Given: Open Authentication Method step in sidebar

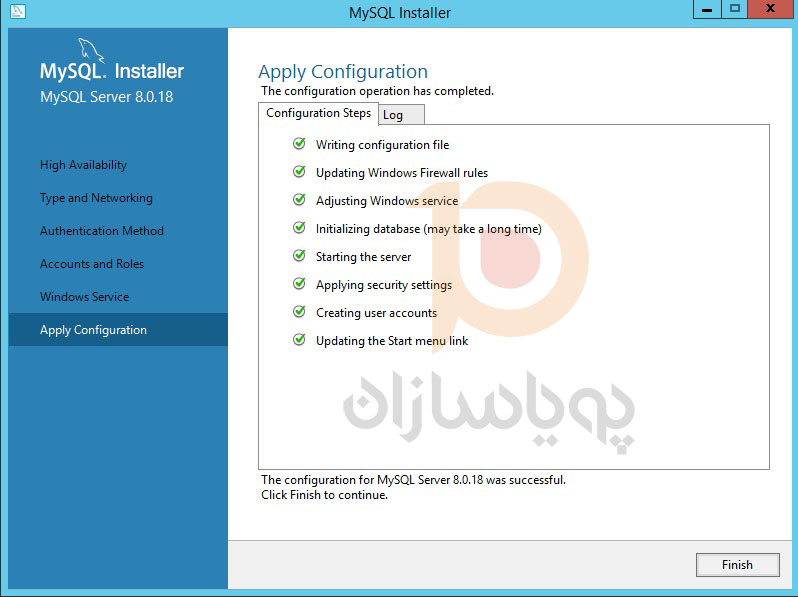Looking at the screenshot, I should (101, 231).
